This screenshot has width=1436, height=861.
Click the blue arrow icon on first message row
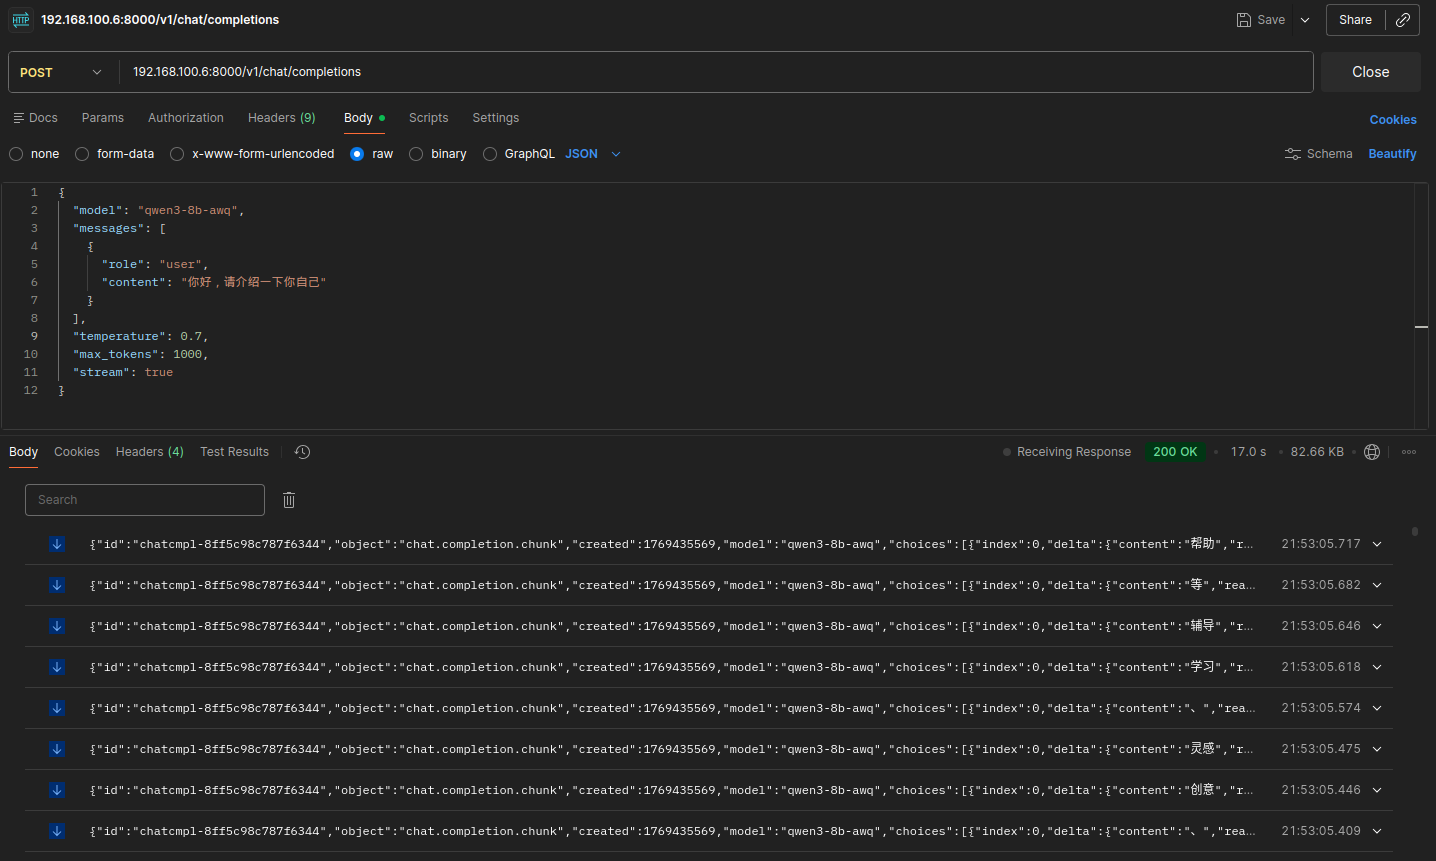tap(57, 544)
